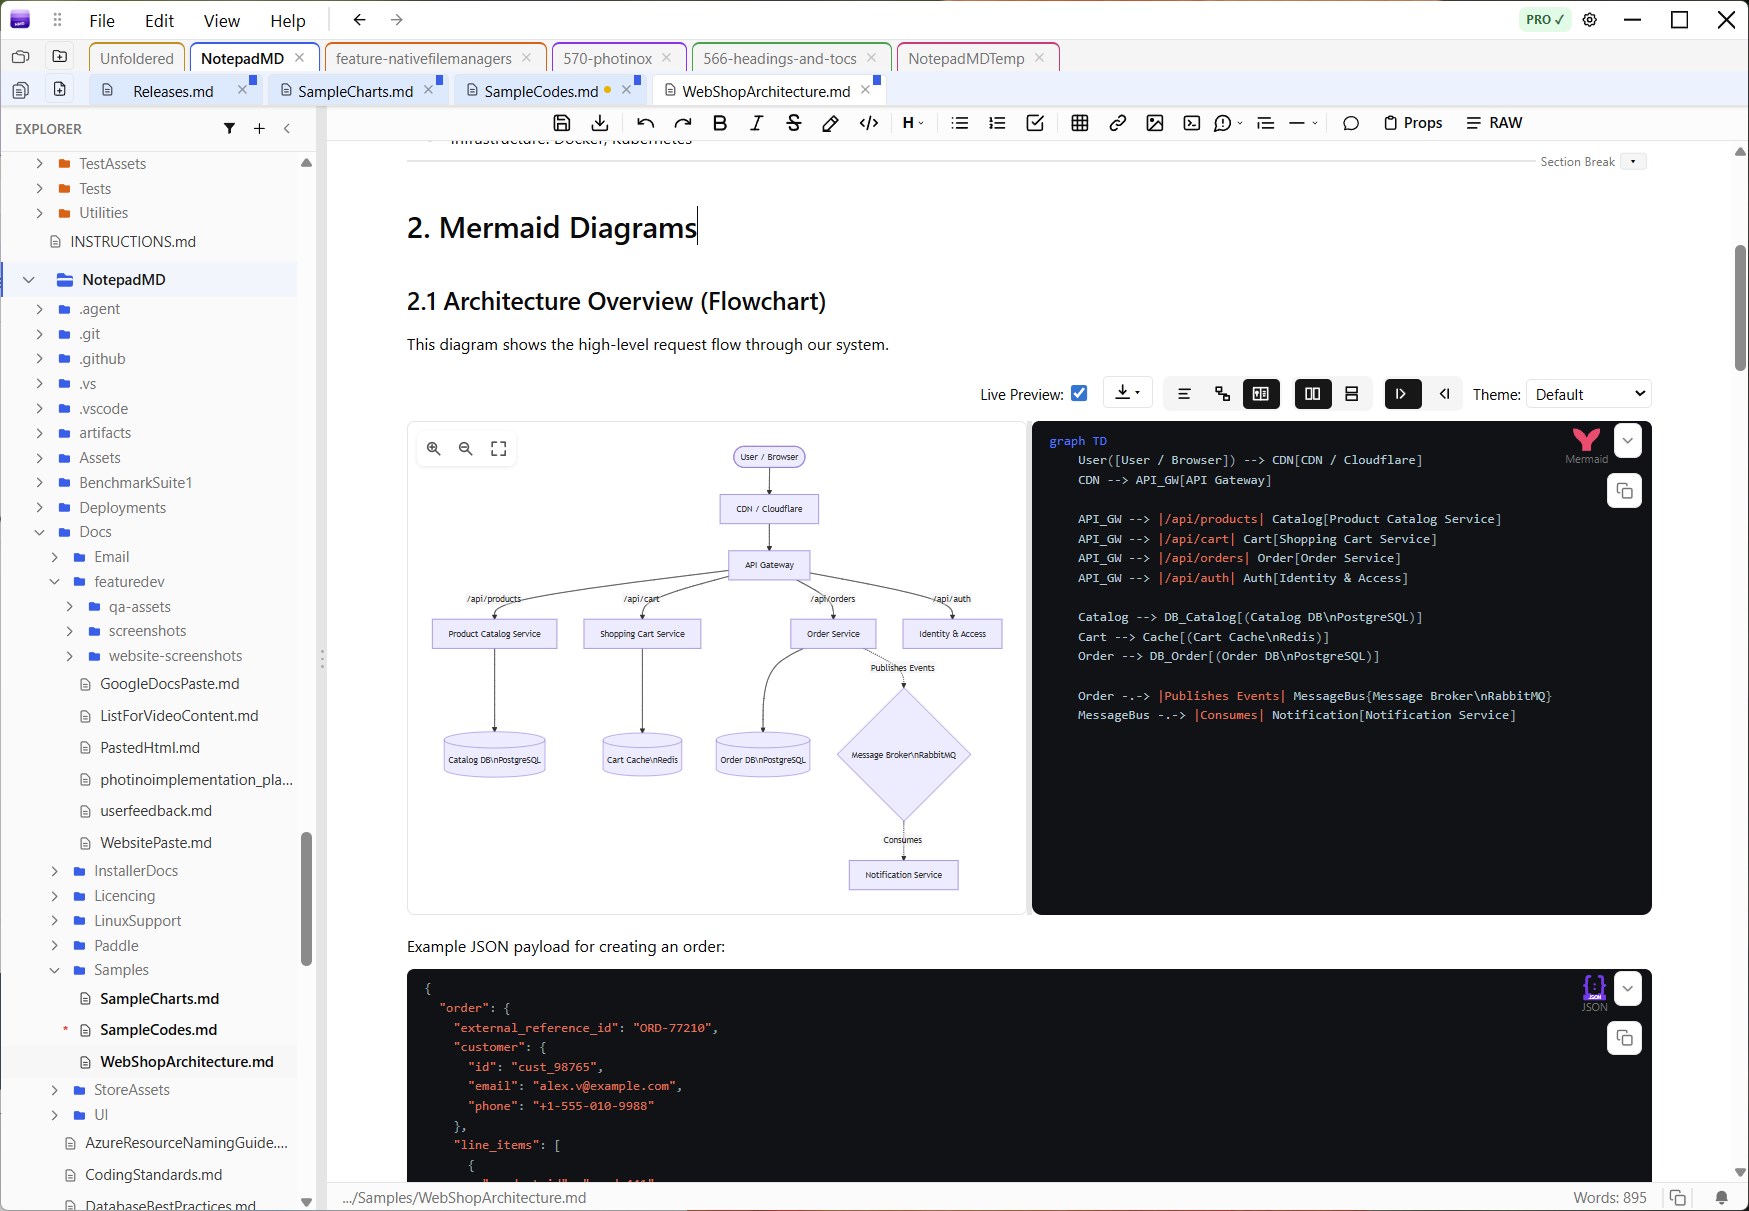
Task: Switch to RAW markdown mode
Action: [1494, 123]
